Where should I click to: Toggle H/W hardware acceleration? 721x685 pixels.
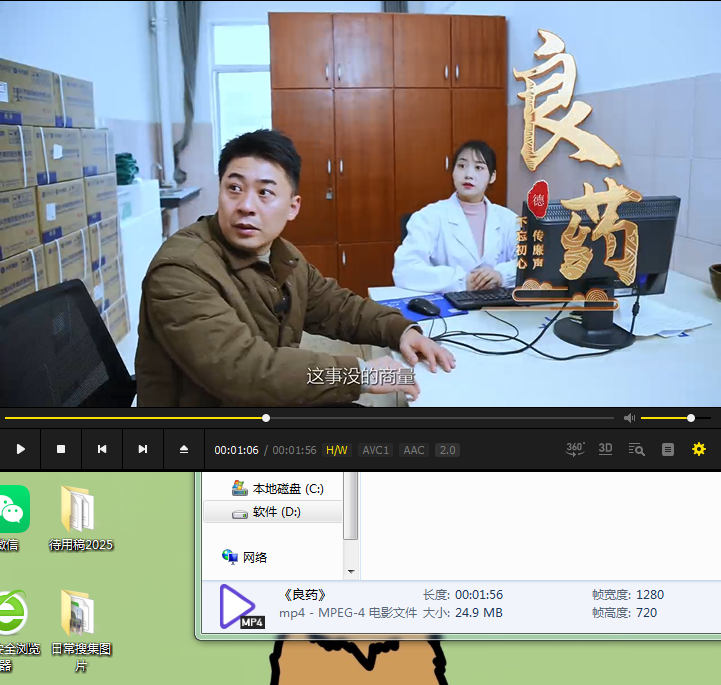(x=336, y=450)
